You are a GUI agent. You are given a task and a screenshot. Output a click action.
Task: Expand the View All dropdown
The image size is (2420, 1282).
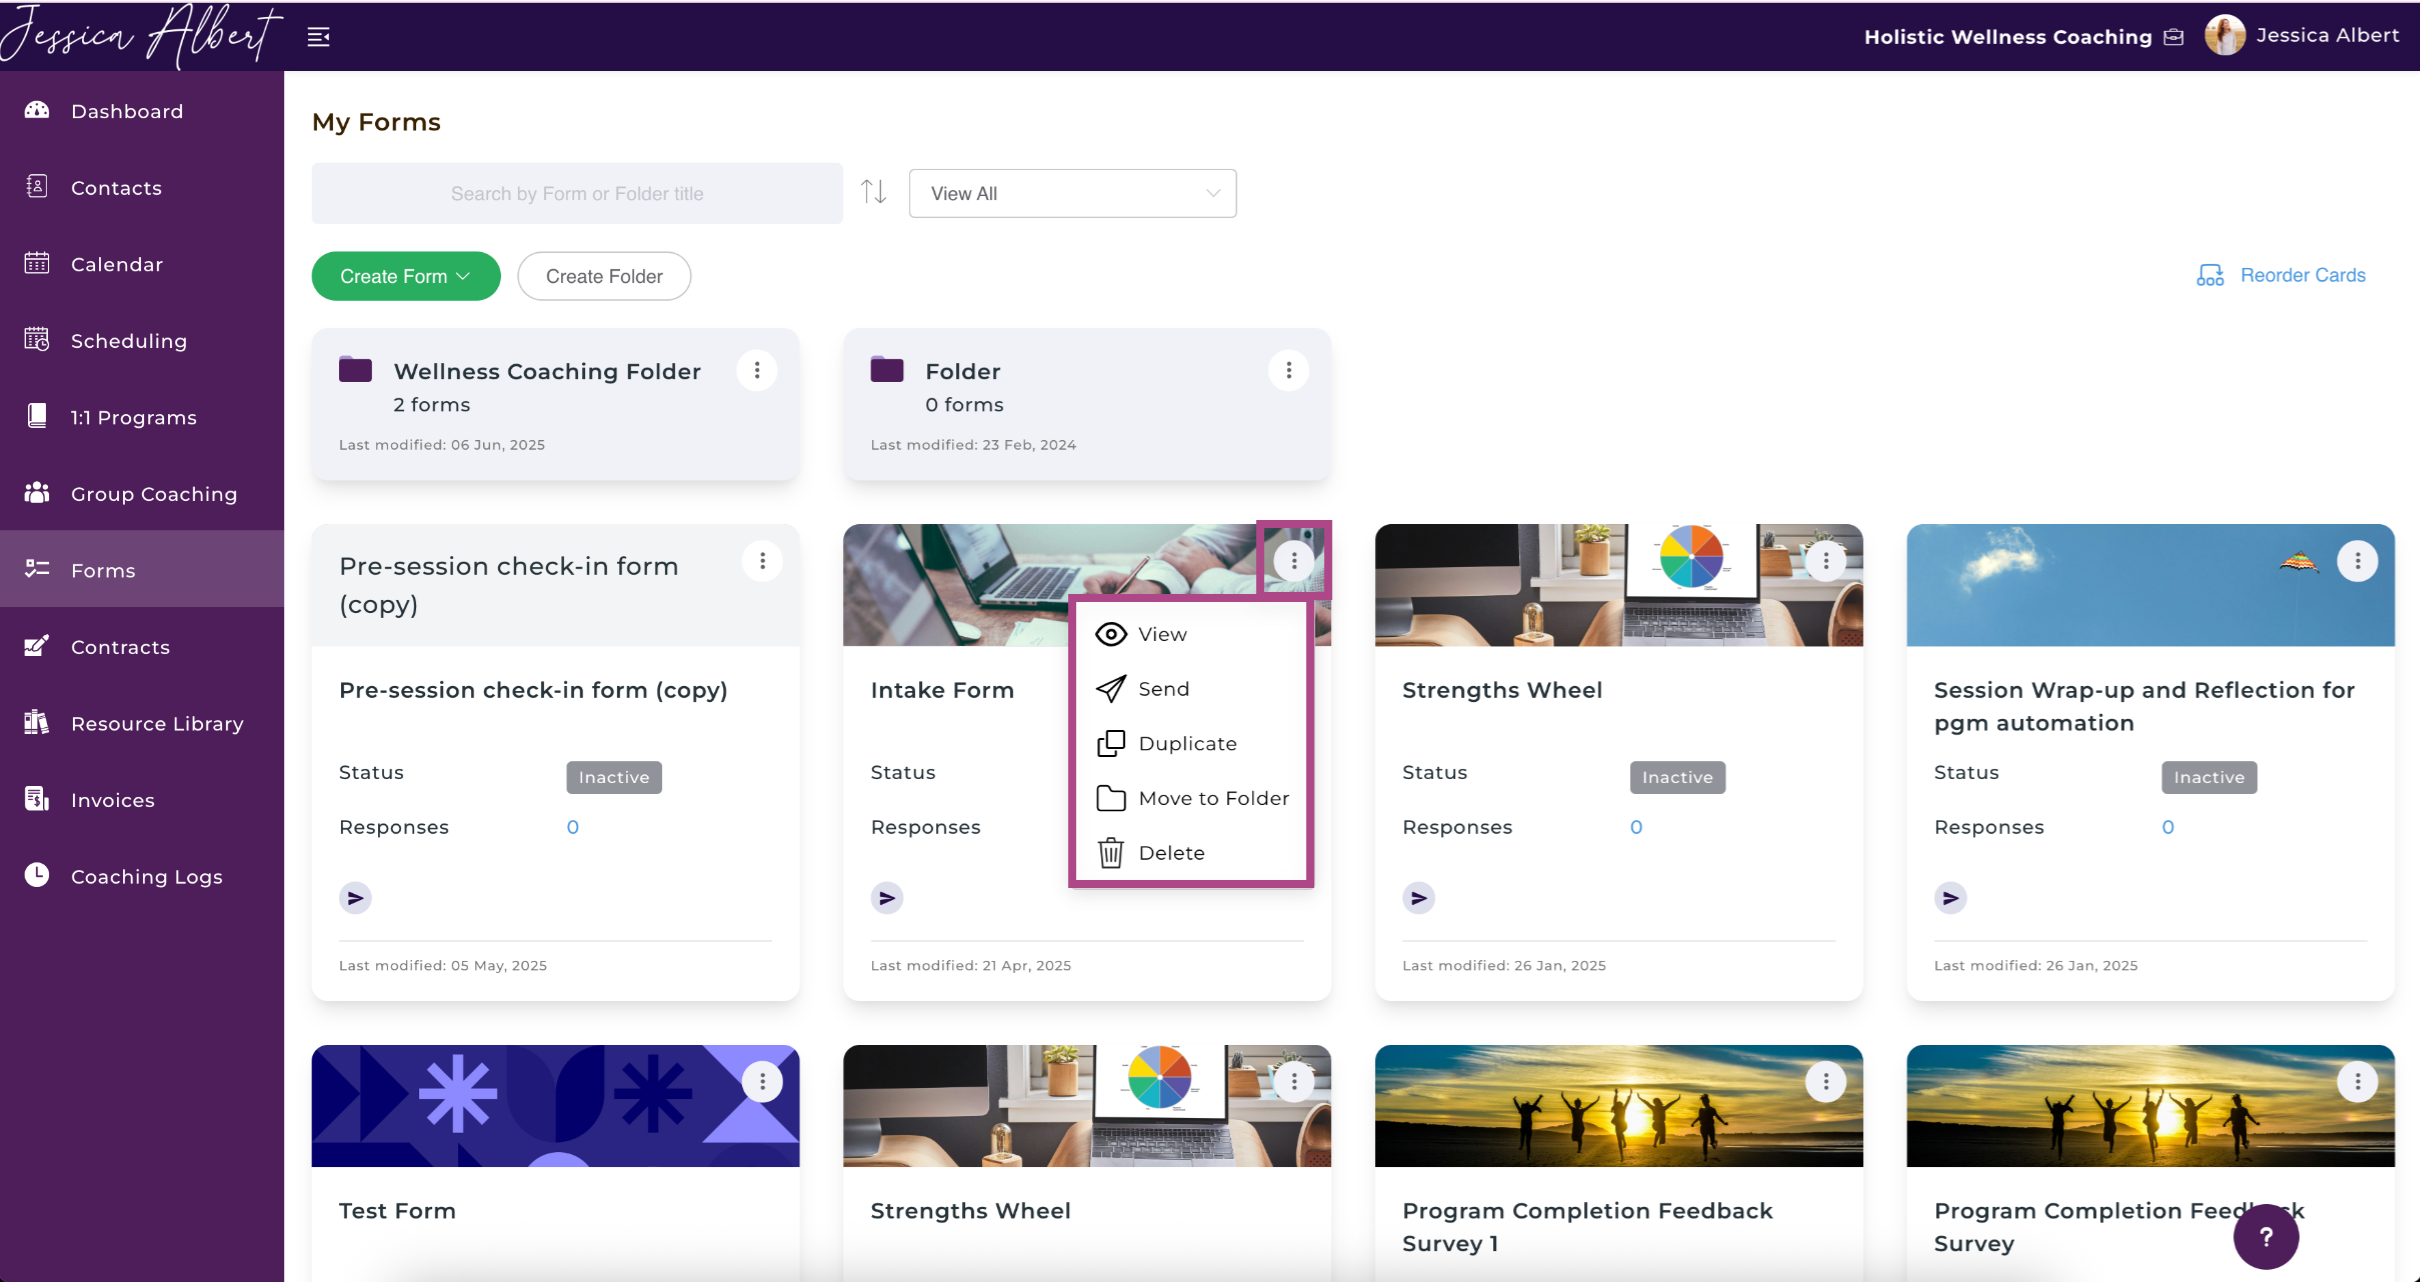1072,193
